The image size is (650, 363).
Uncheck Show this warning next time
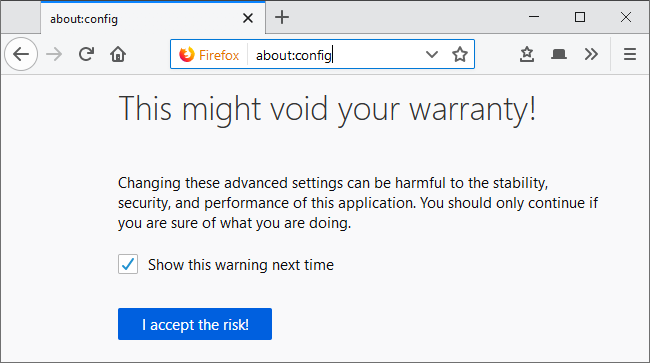coord(128,264)
